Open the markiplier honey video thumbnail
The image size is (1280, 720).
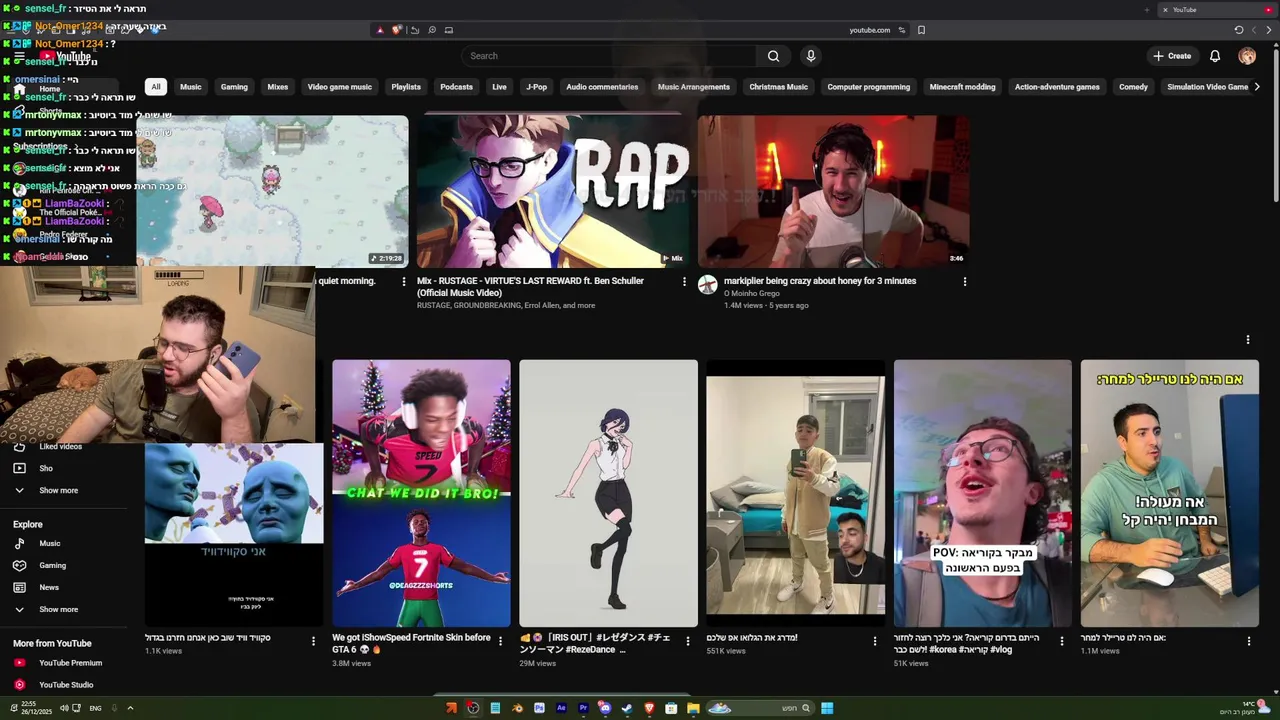833,191
